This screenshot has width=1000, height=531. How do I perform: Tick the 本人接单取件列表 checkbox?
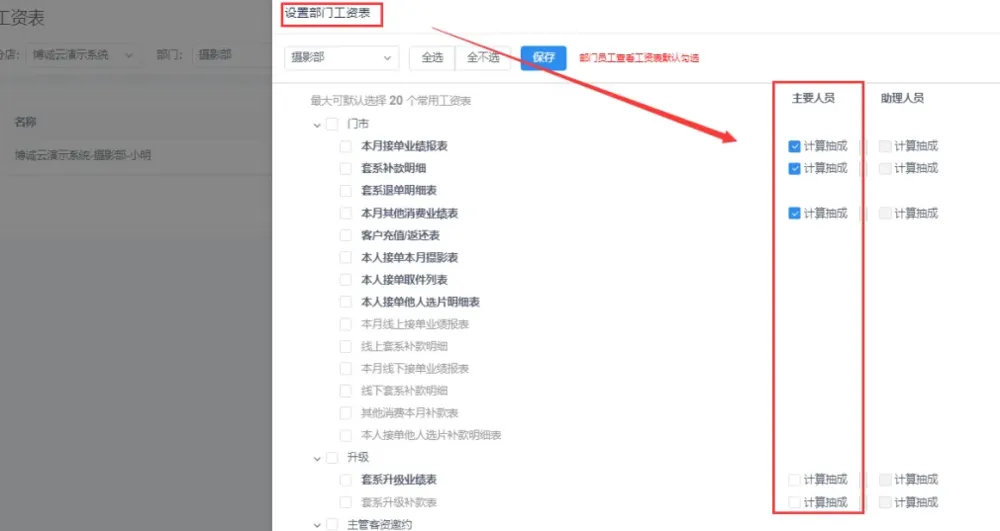[x=346, y=280]
